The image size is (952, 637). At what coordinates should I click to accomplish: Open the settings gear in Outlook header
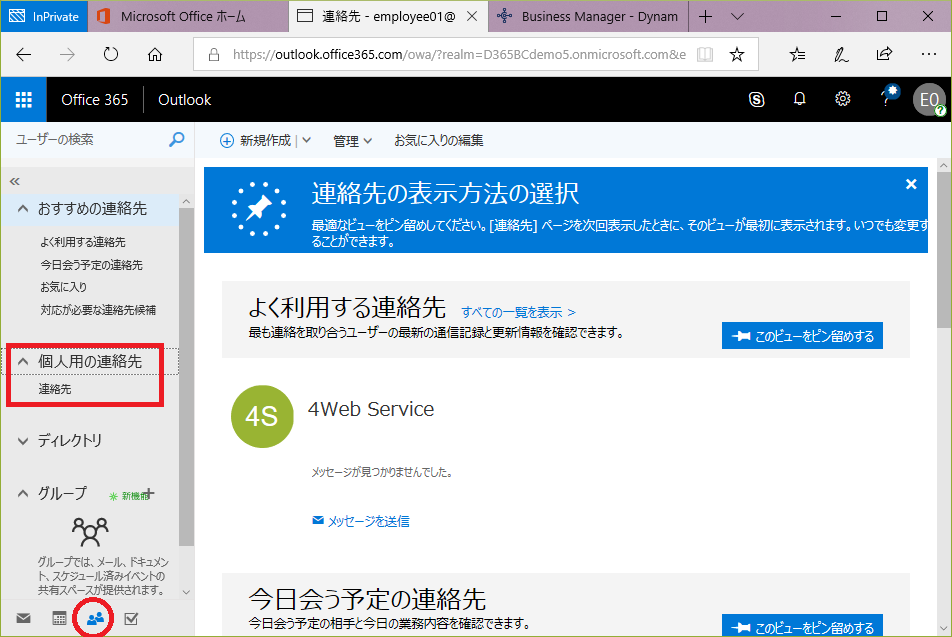pos(842,99)
